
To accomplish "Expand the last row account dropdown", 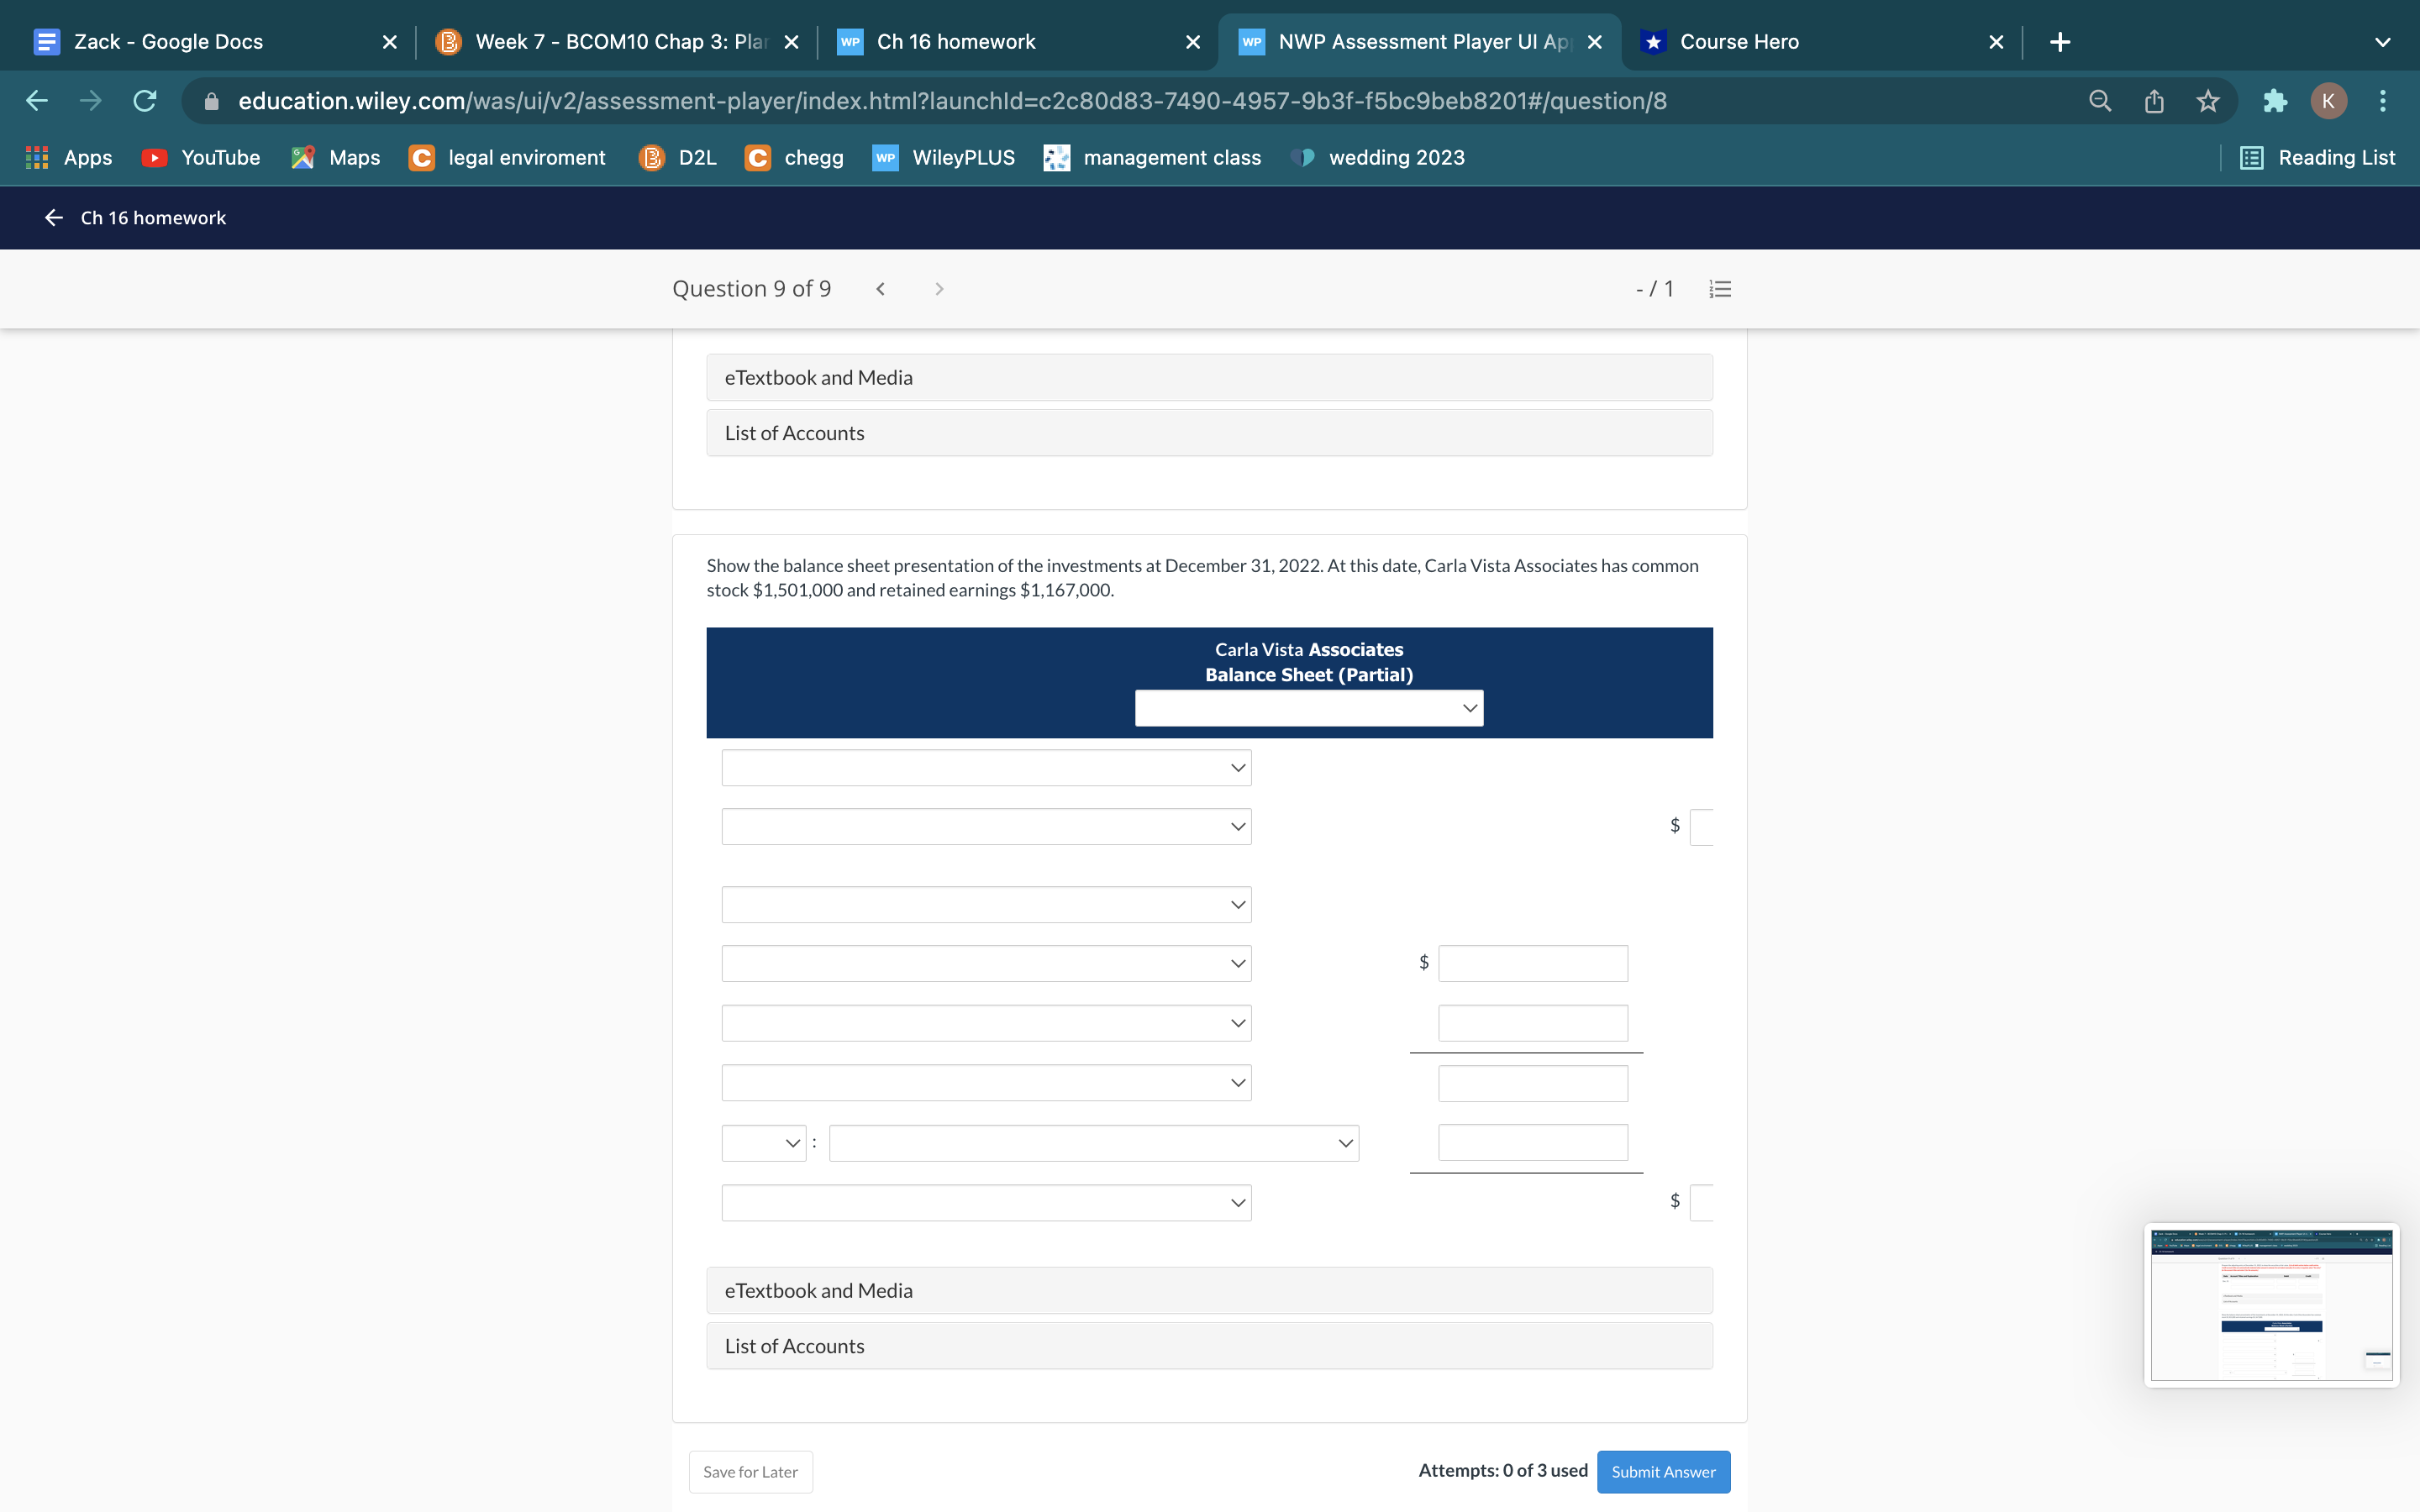I will coord(986,1203).
